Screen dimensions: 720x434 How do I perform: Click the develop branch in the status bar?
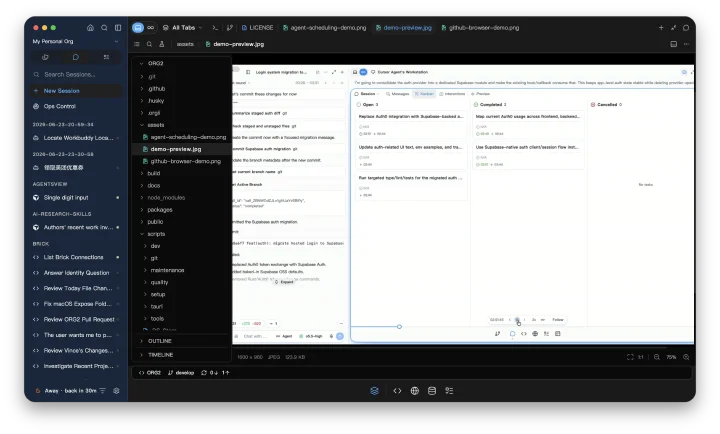tap(181, 373)
